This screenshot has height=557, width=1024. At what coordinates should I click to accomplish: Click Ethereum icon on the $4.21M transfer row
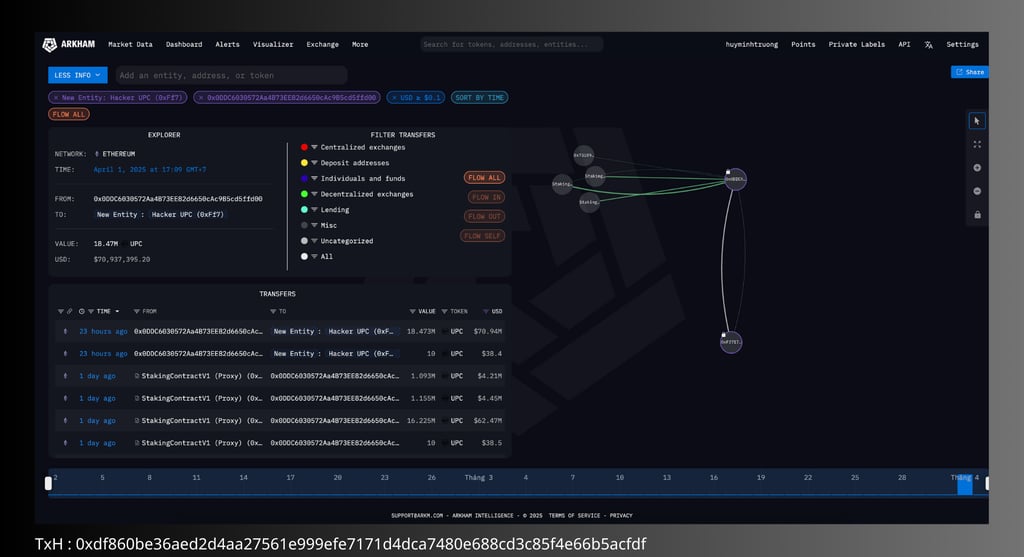65,376
